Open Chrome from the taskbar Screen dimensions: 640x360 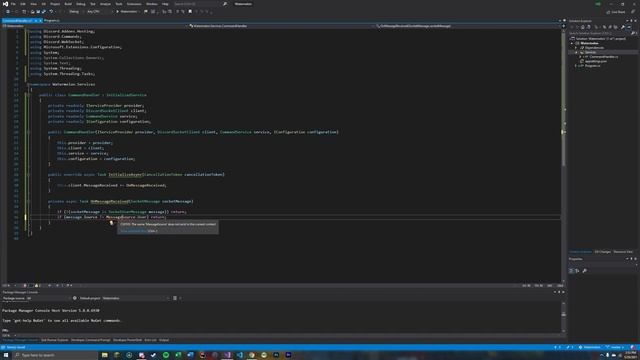tap(251, 355)
